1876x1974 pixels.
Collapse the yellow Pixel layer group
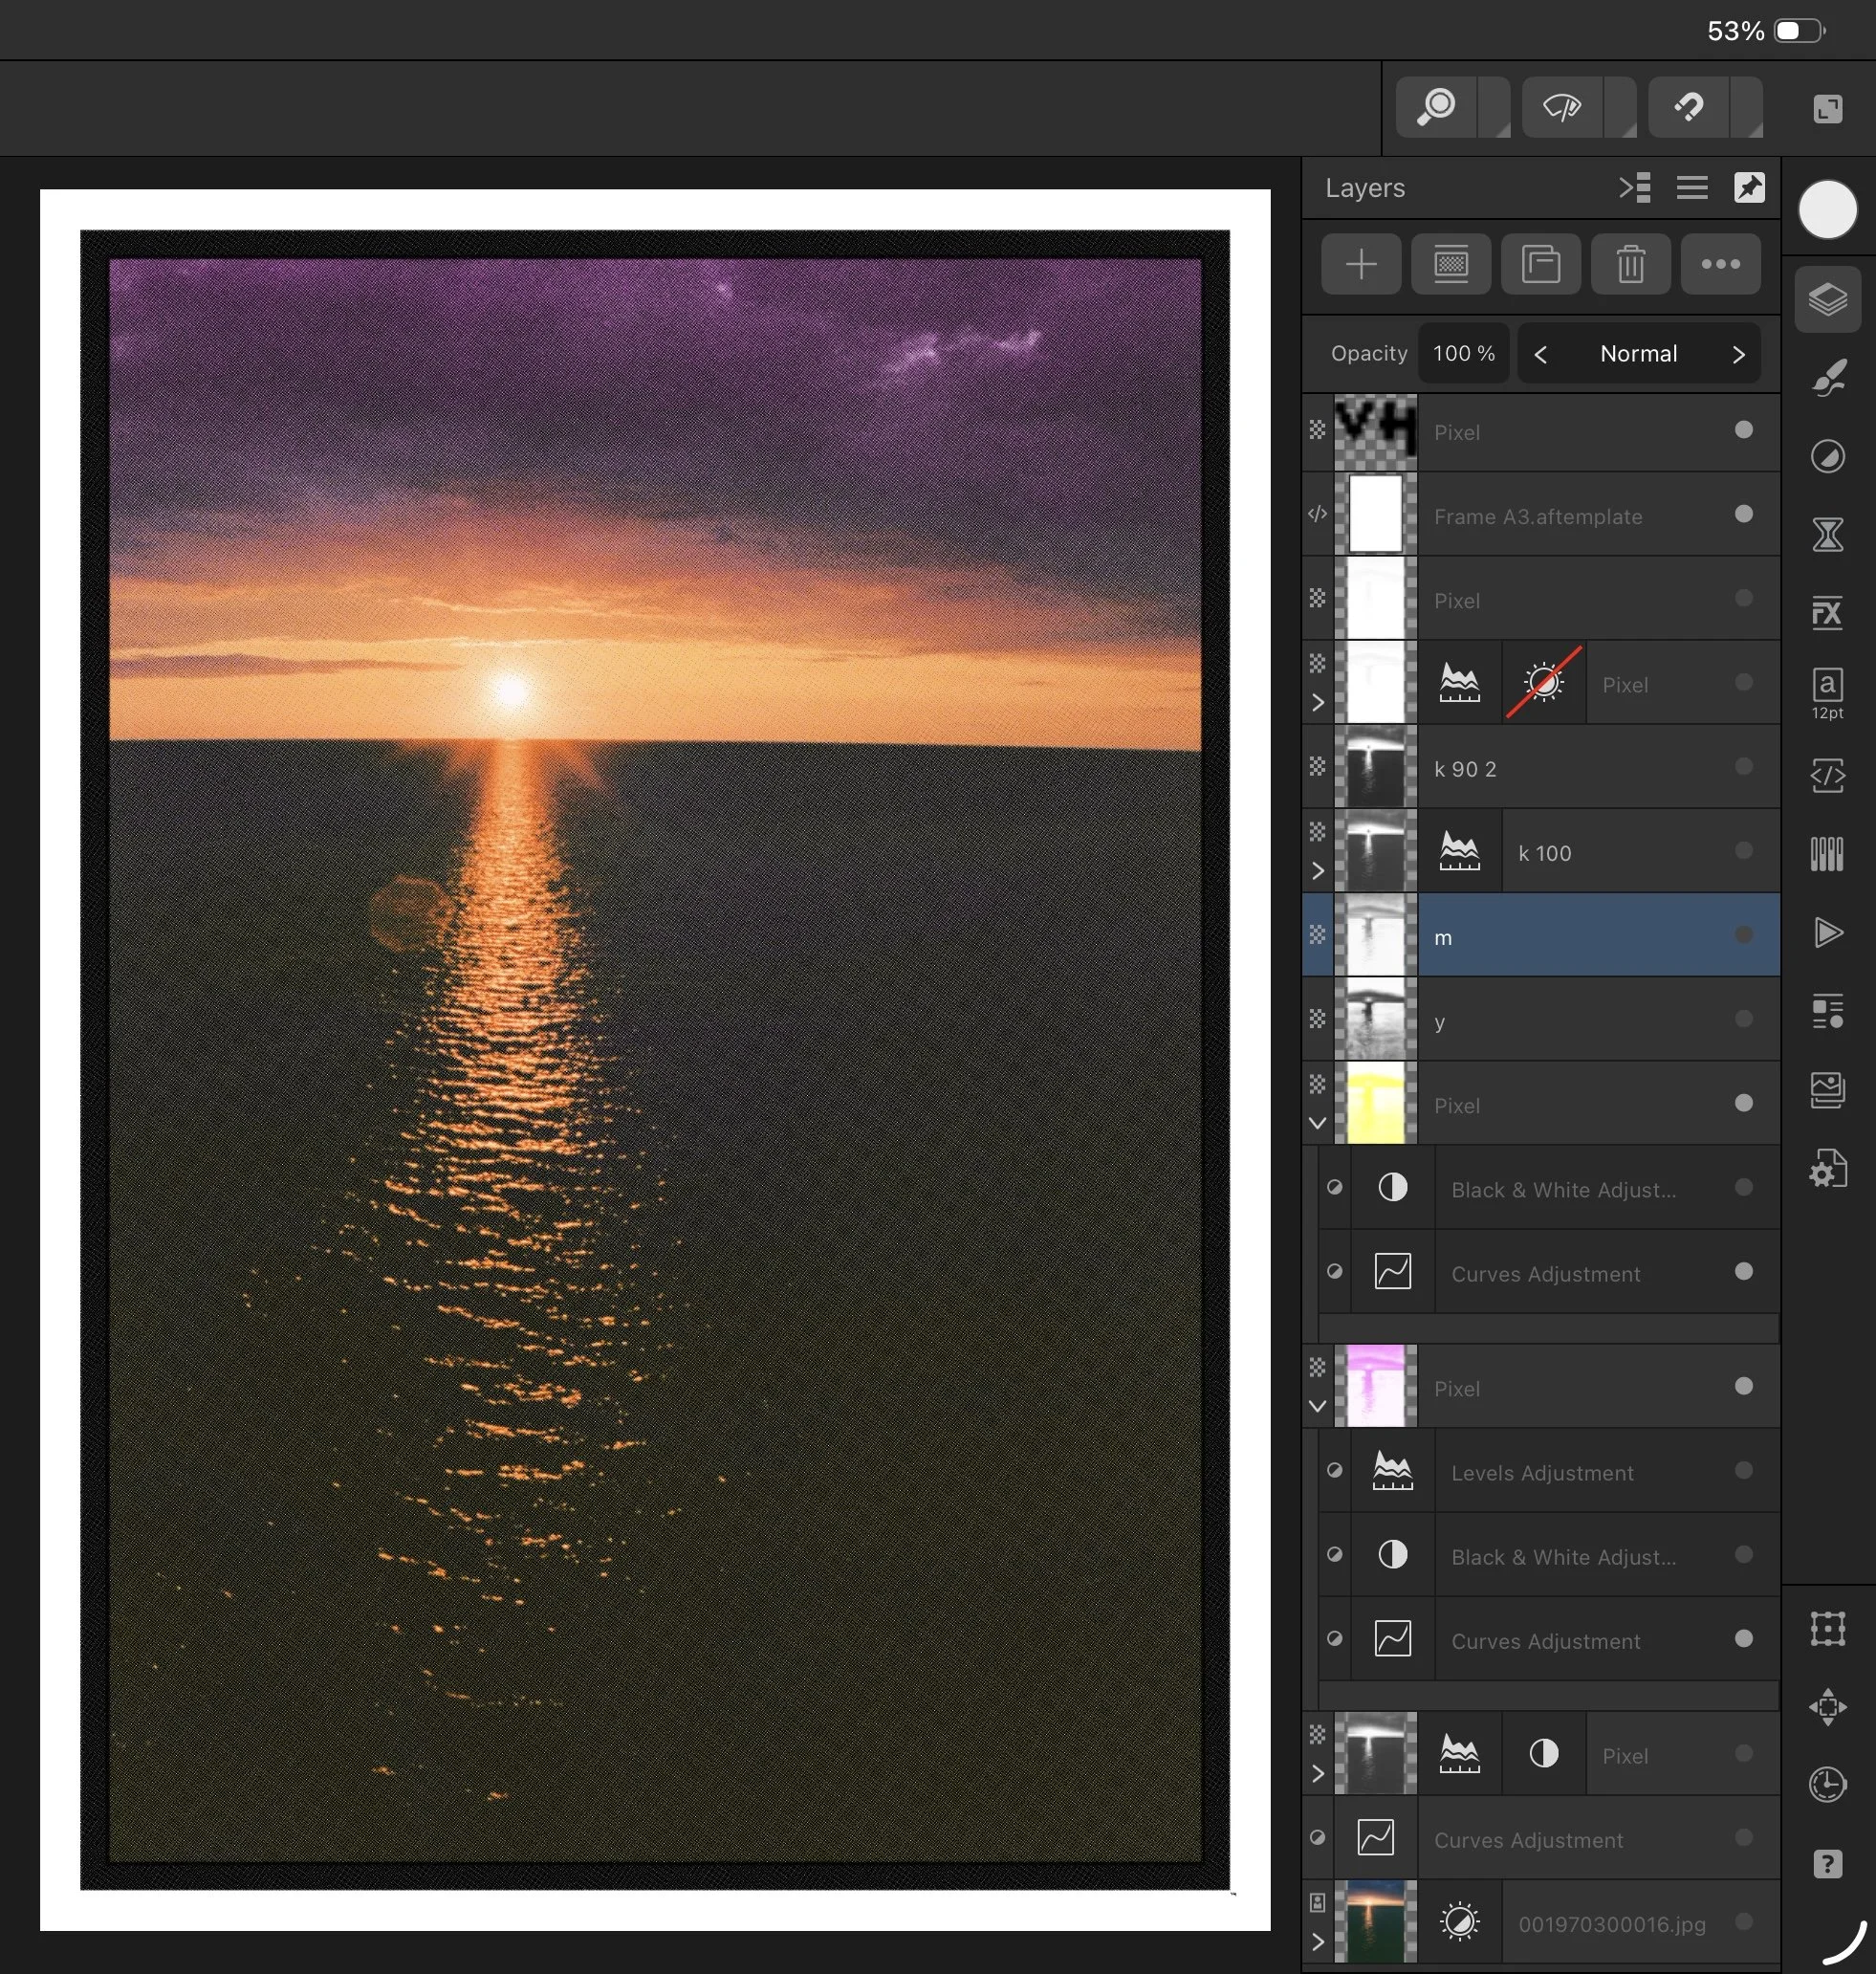pos(1317,1123)
